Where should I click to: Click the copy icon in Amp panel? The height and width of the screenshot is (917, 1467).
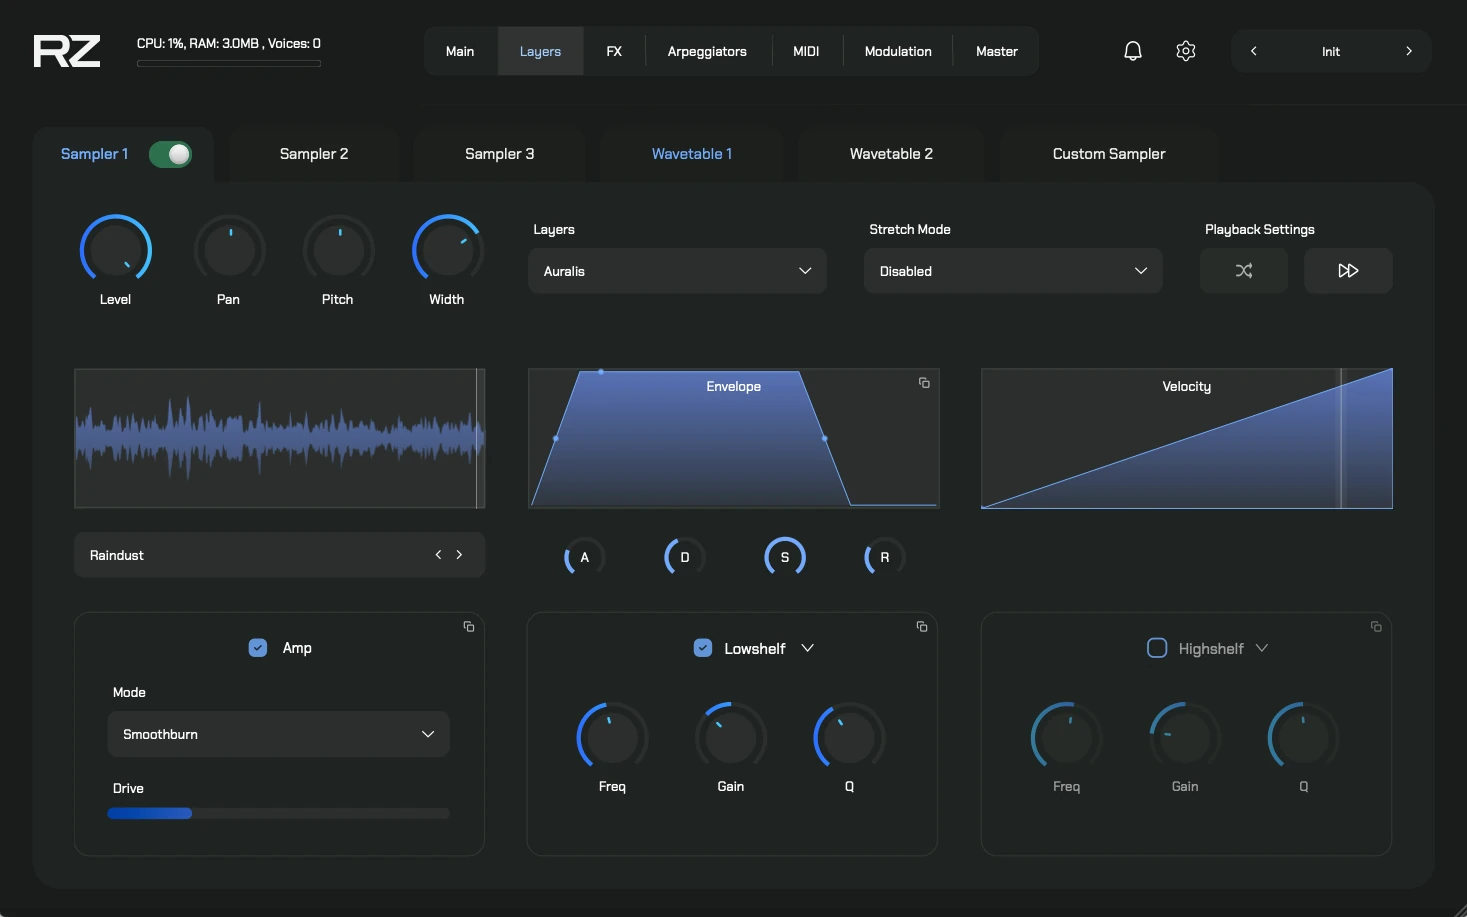(468, 627)
